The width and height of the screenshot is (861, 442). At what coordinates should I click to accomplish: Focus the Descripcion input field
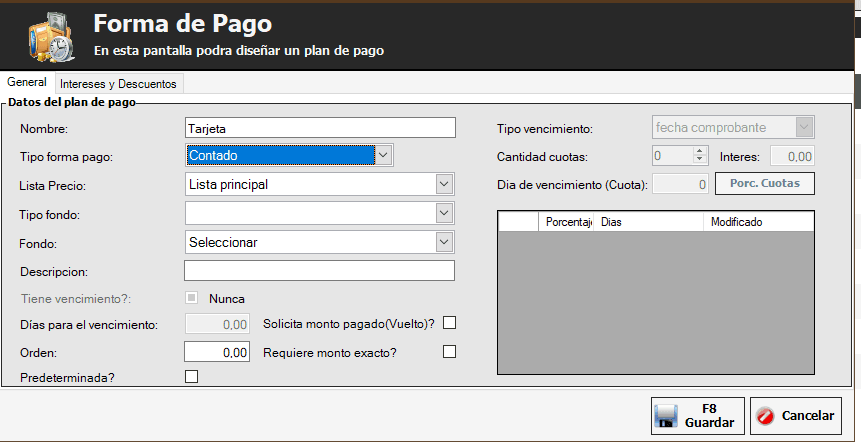(x=319, y=271)
